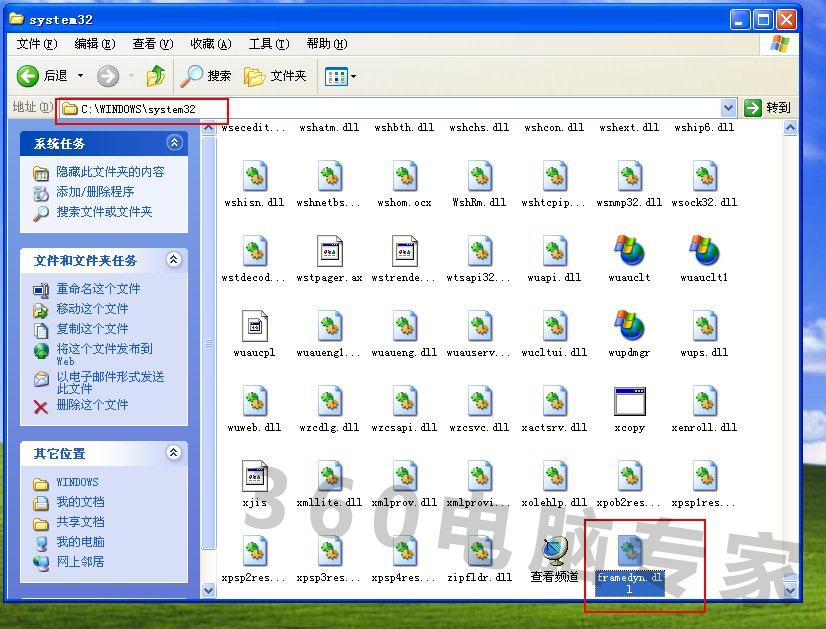Click Move this file (移动这个文件)
Screen dimensions: 826x629
click(x=92, y=309)
